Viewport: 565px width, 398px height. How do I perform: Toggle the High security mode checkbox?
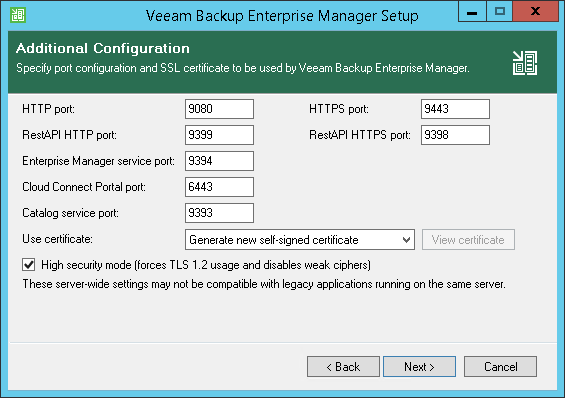click(x=29, y=265)
